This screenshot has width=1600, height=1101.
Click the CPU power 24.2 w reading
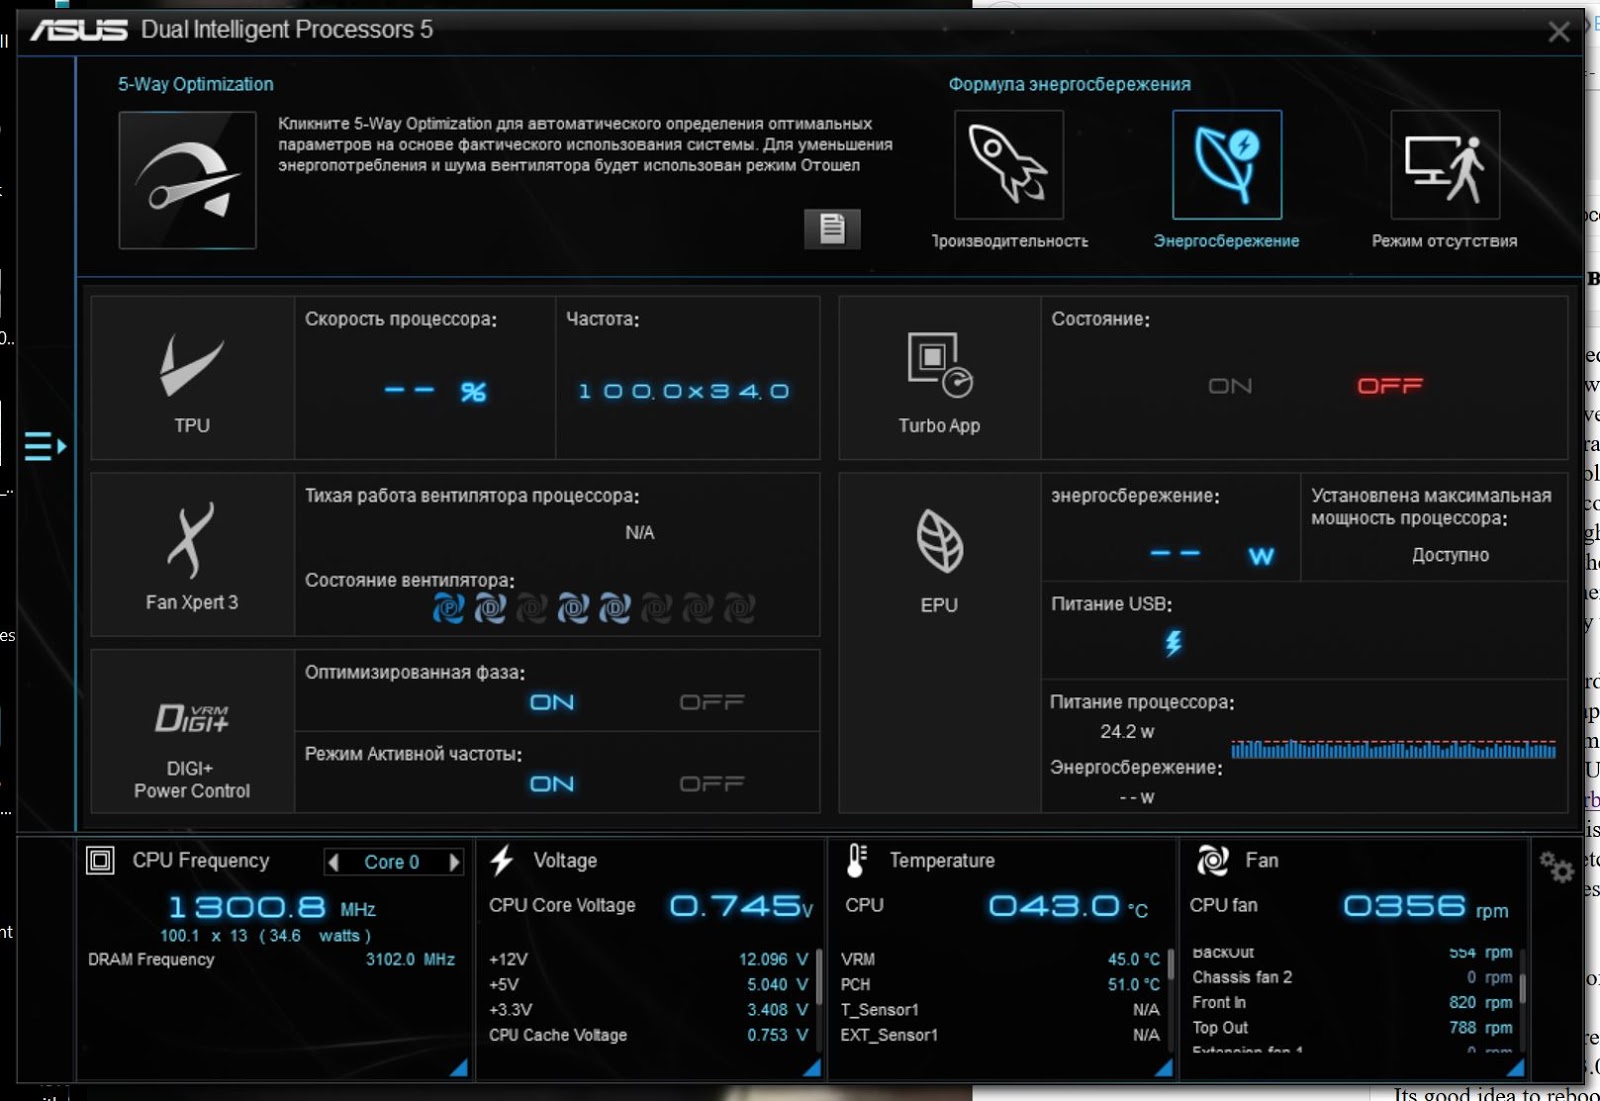[x=1127, y=732]
